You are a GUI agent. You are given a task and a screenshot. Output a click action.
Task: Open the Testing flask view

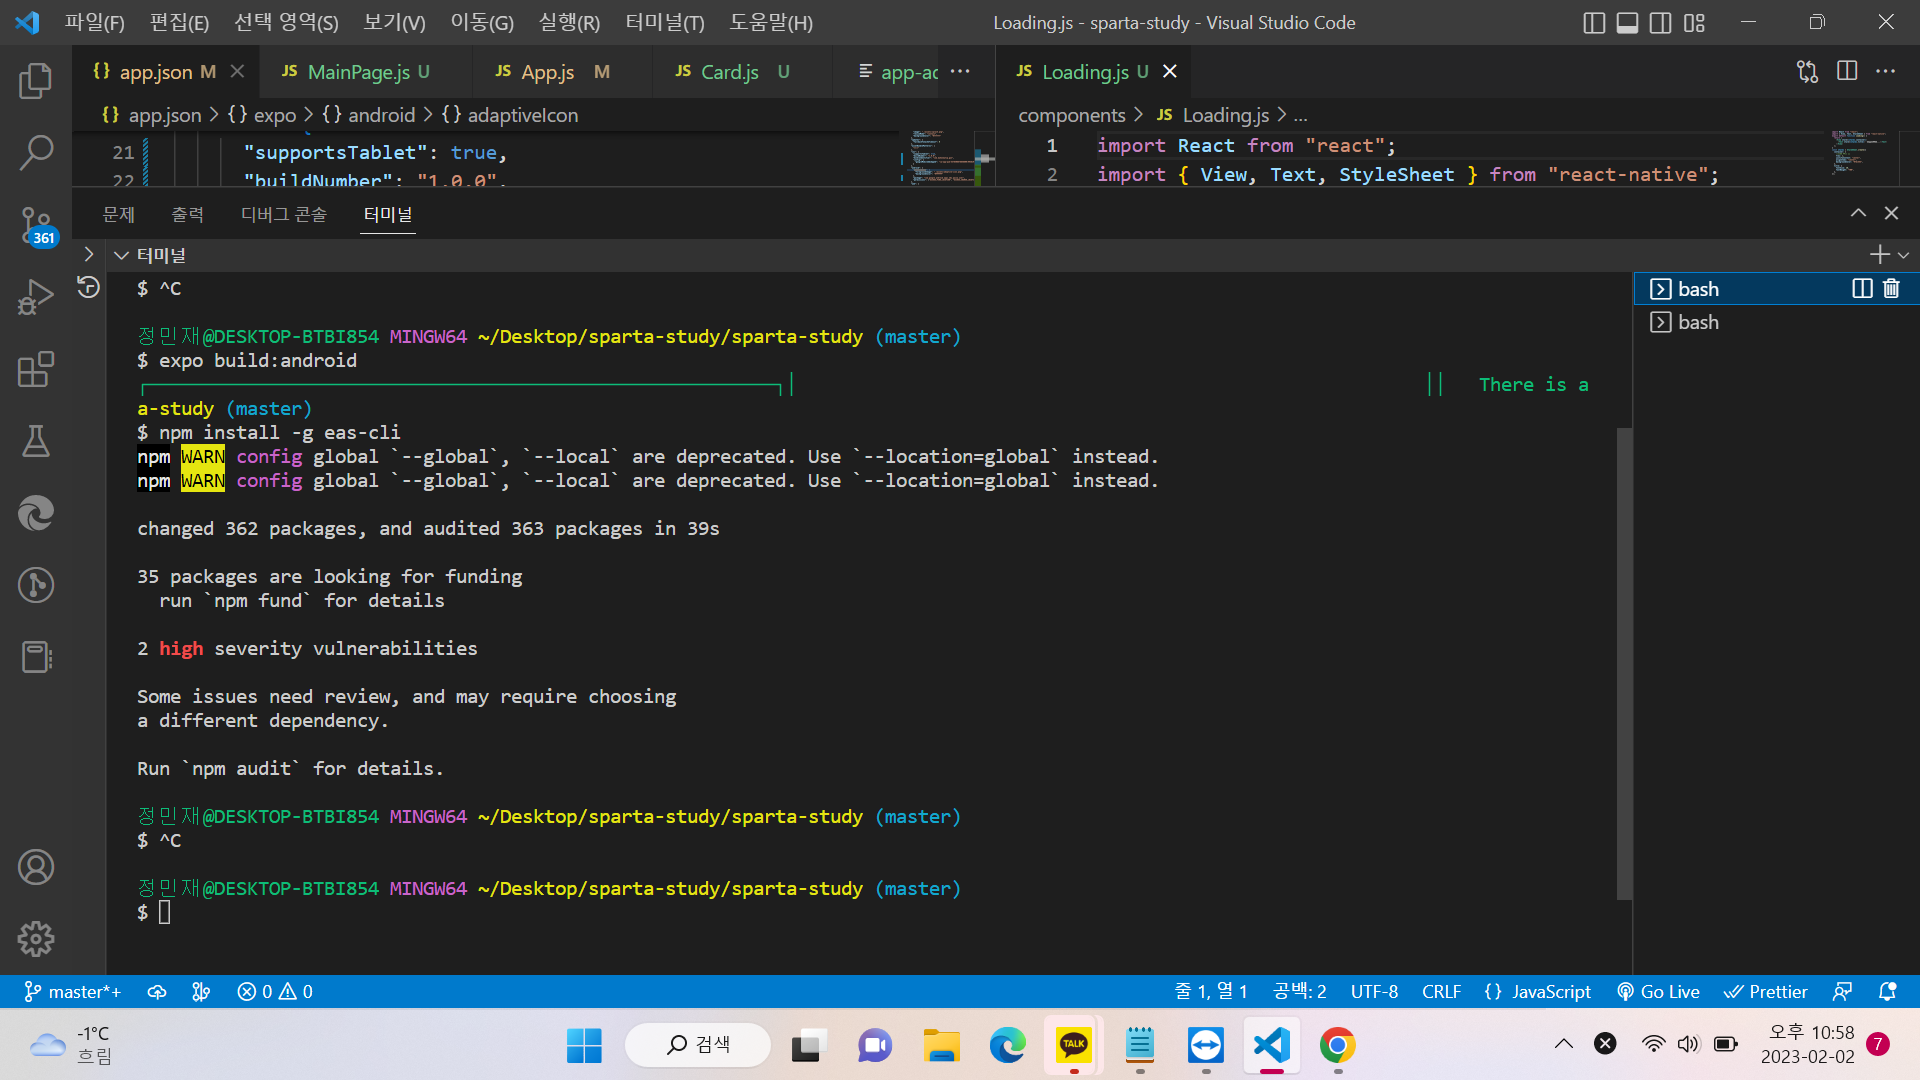click(x=36, y=441)
